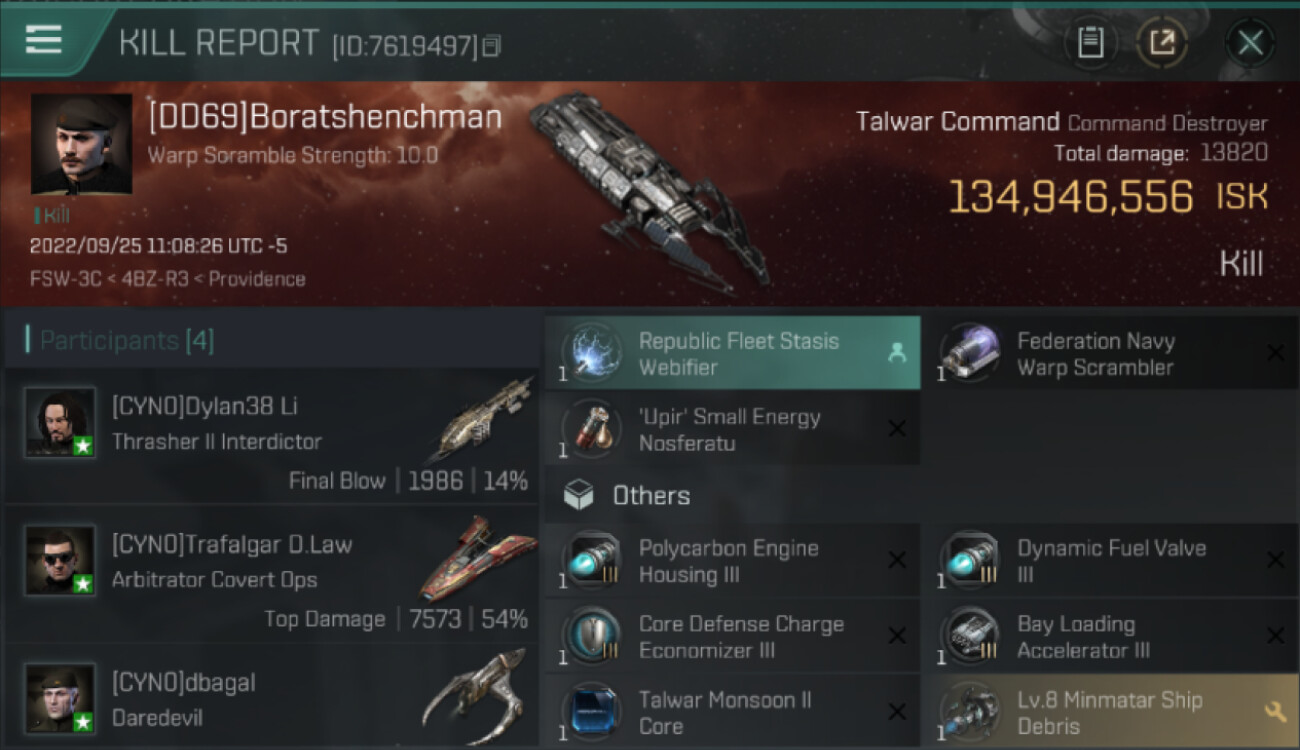Share the kill report externally
This screenshot has height=750, width=1300.
click(1162, 42)
